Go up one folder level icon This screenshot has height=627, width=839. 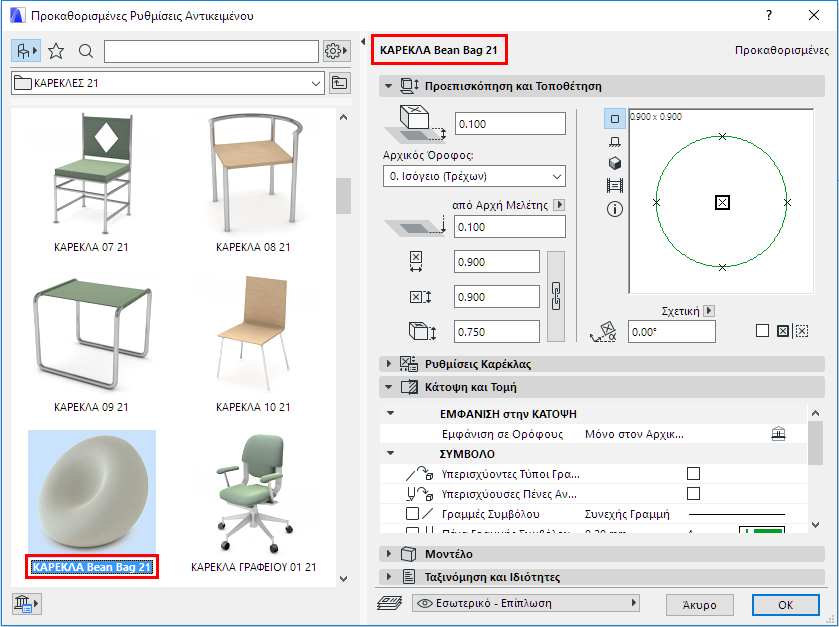pos(340,83)
